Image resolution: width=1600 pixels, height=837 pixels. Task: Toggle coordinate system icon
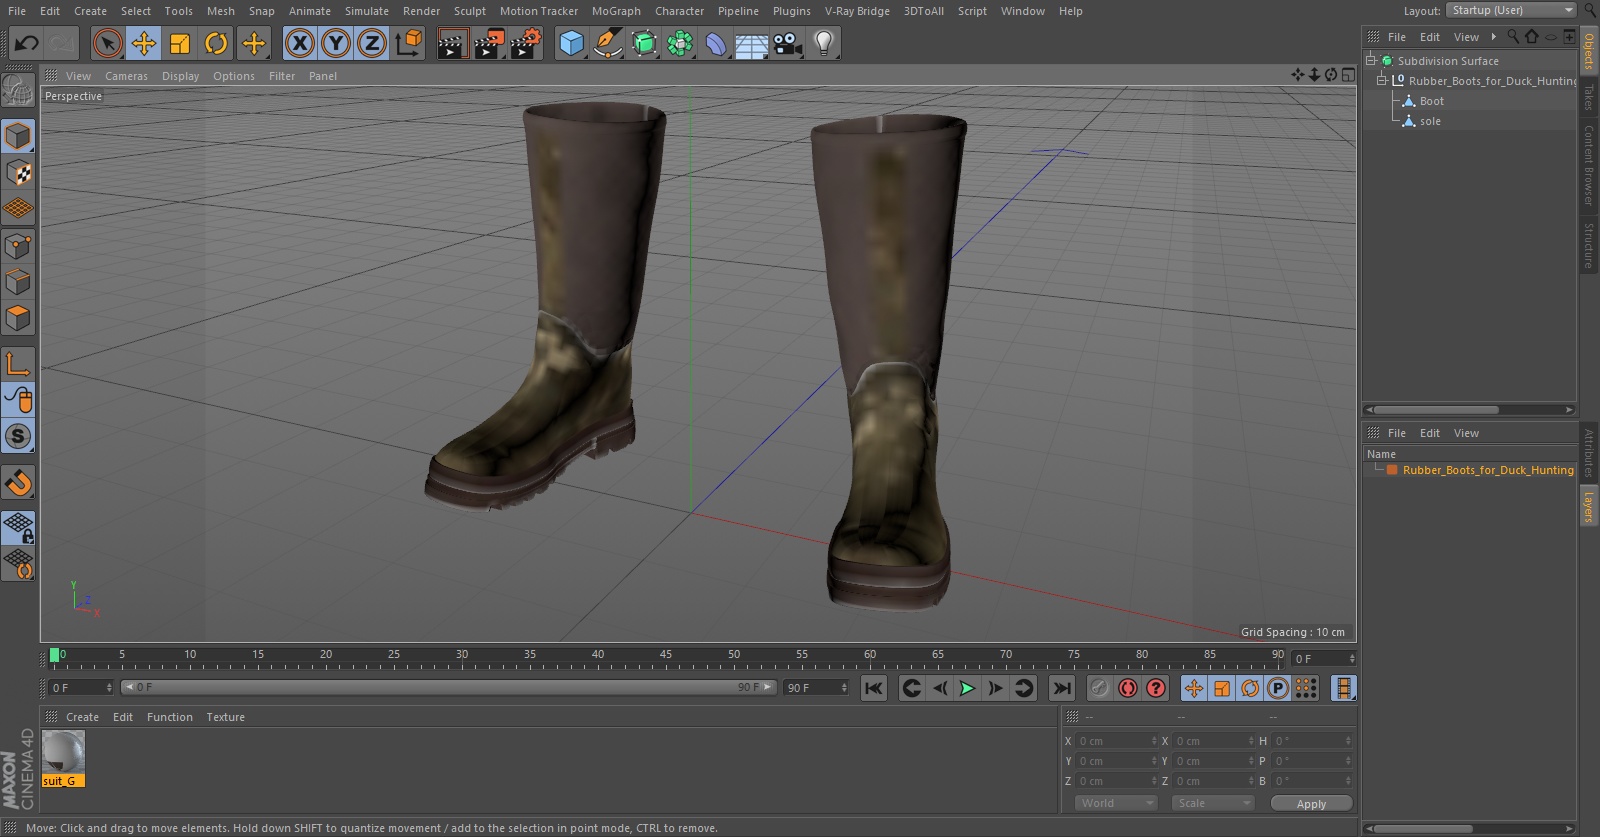[x=409, y=43]
